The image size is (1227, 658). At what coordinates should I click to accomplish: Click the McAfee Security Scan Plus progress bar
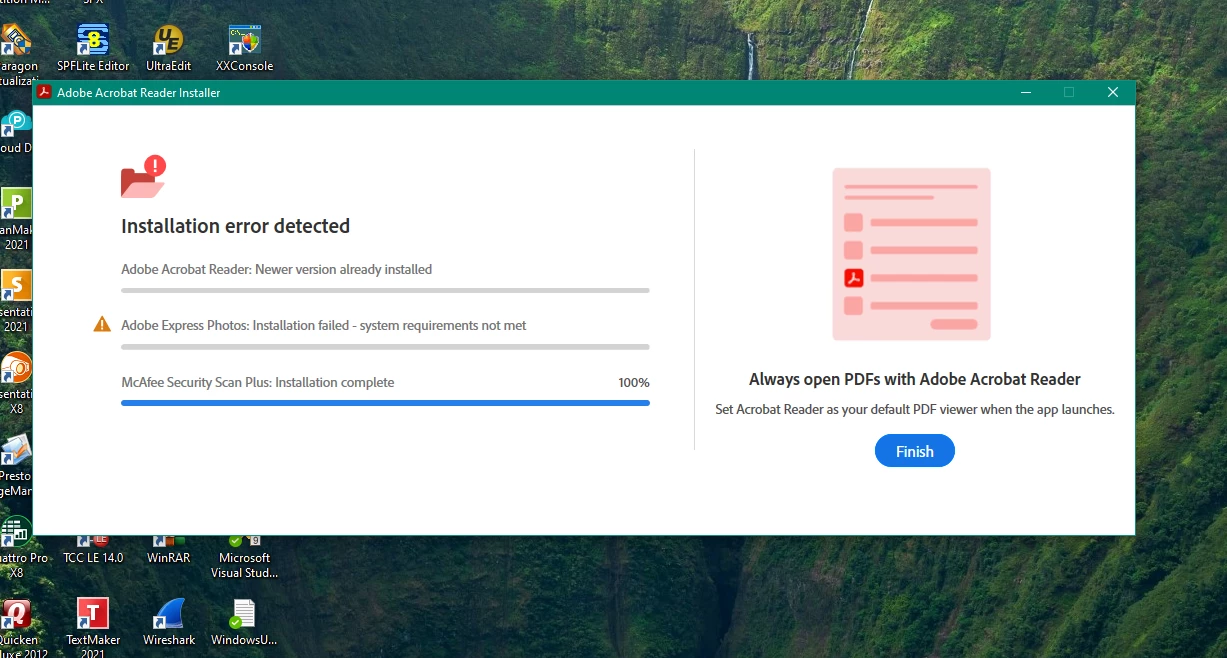tap(385, 403)
